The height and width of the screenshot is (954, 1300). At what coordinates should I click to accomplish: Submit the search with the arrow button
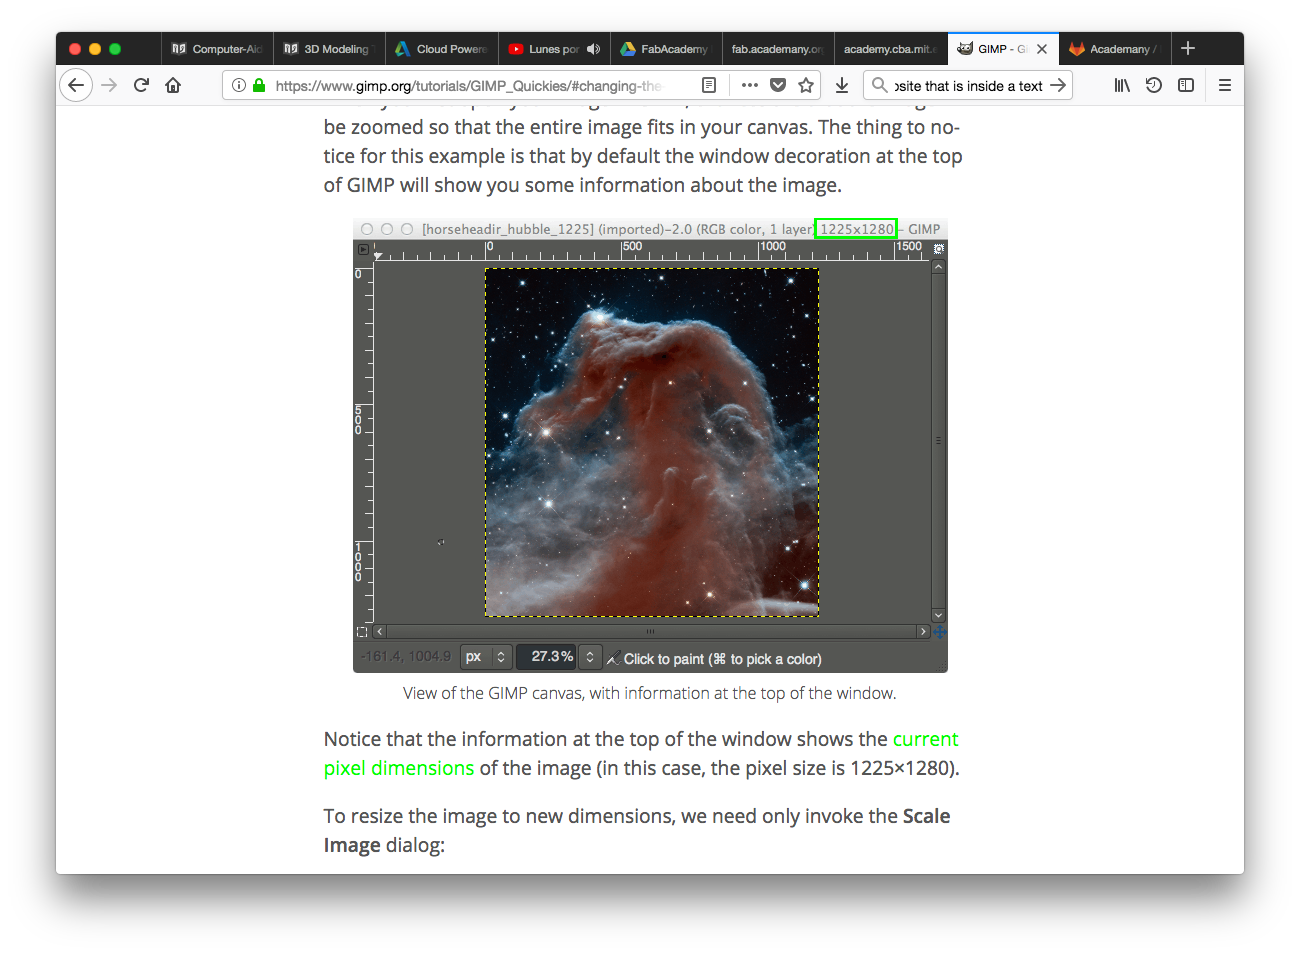1058,85
